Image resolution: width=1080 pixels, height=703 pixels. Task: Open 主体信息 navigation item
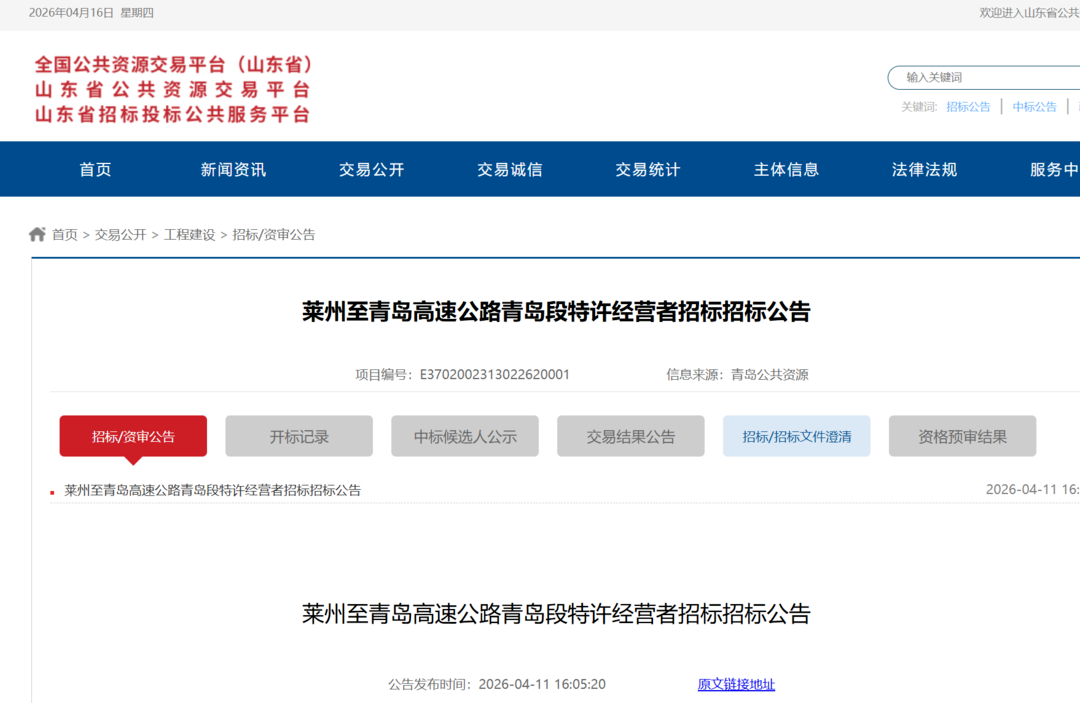tap(786, 170)
